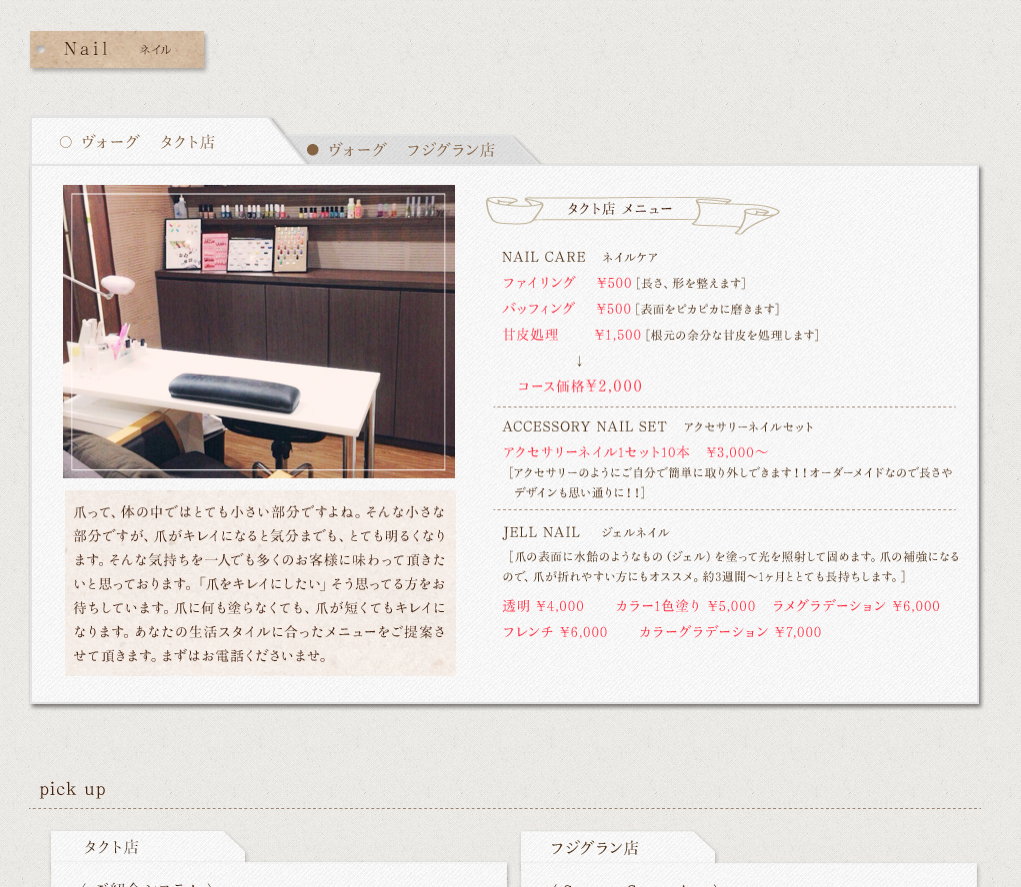Click the Nail ネイル heading tag
This screenshot has width=1021, height=887.
pos(117,49)
